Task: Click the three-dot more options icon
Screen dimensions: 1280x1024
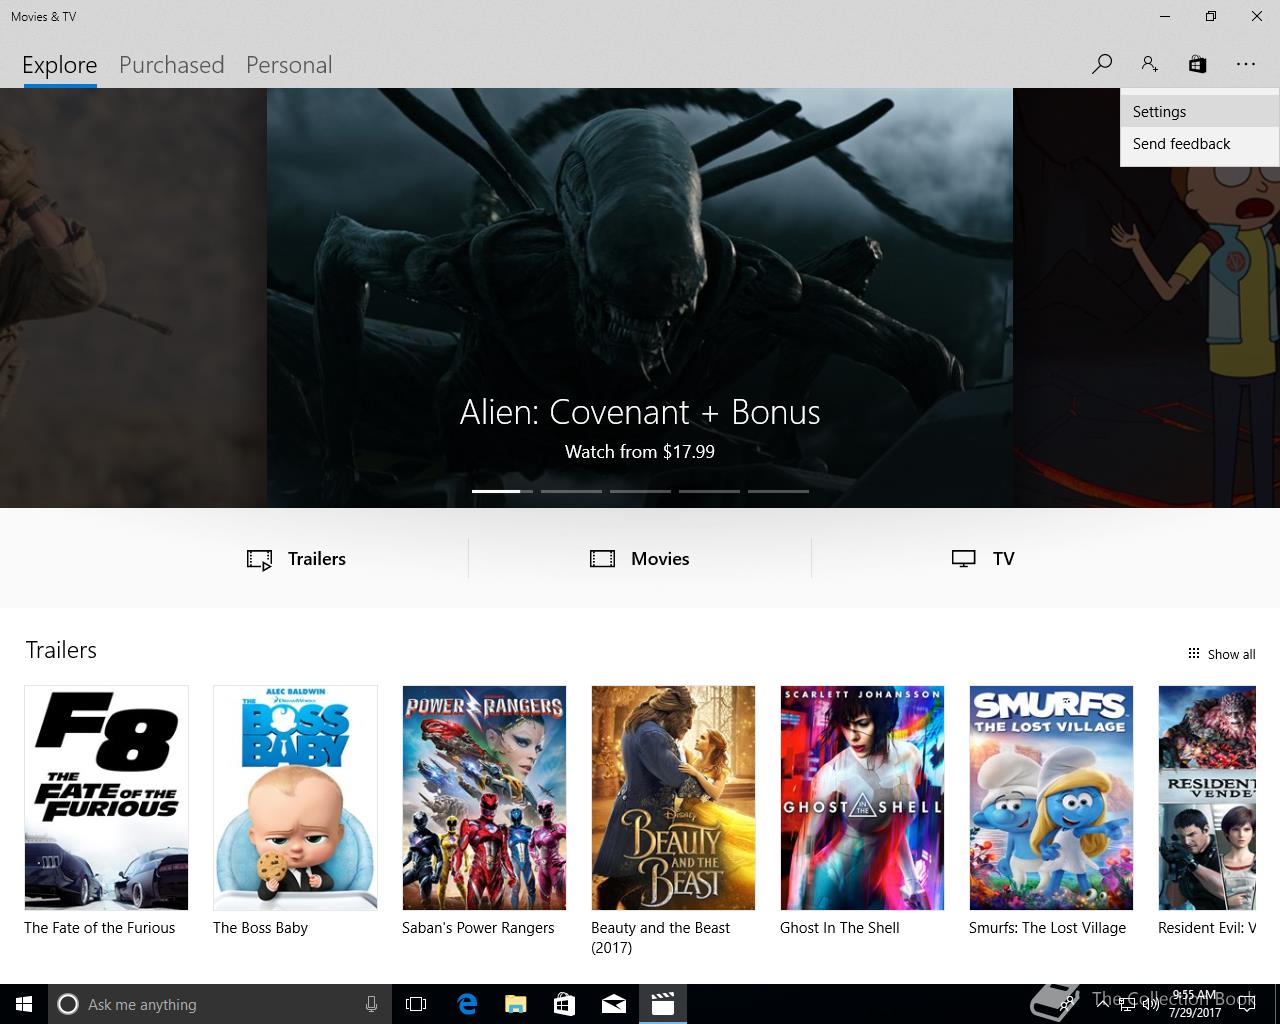Action: 1245,64
